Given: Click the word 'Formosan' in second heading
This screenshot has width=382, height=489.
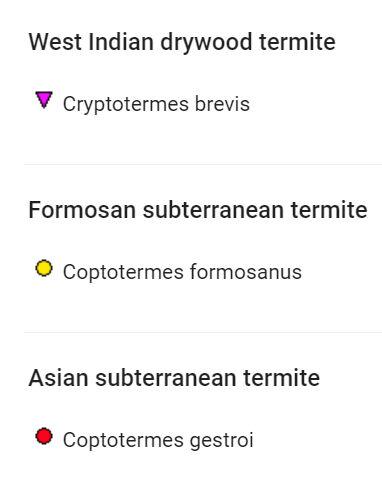Looking at the screenshot, I should (82, 210).
